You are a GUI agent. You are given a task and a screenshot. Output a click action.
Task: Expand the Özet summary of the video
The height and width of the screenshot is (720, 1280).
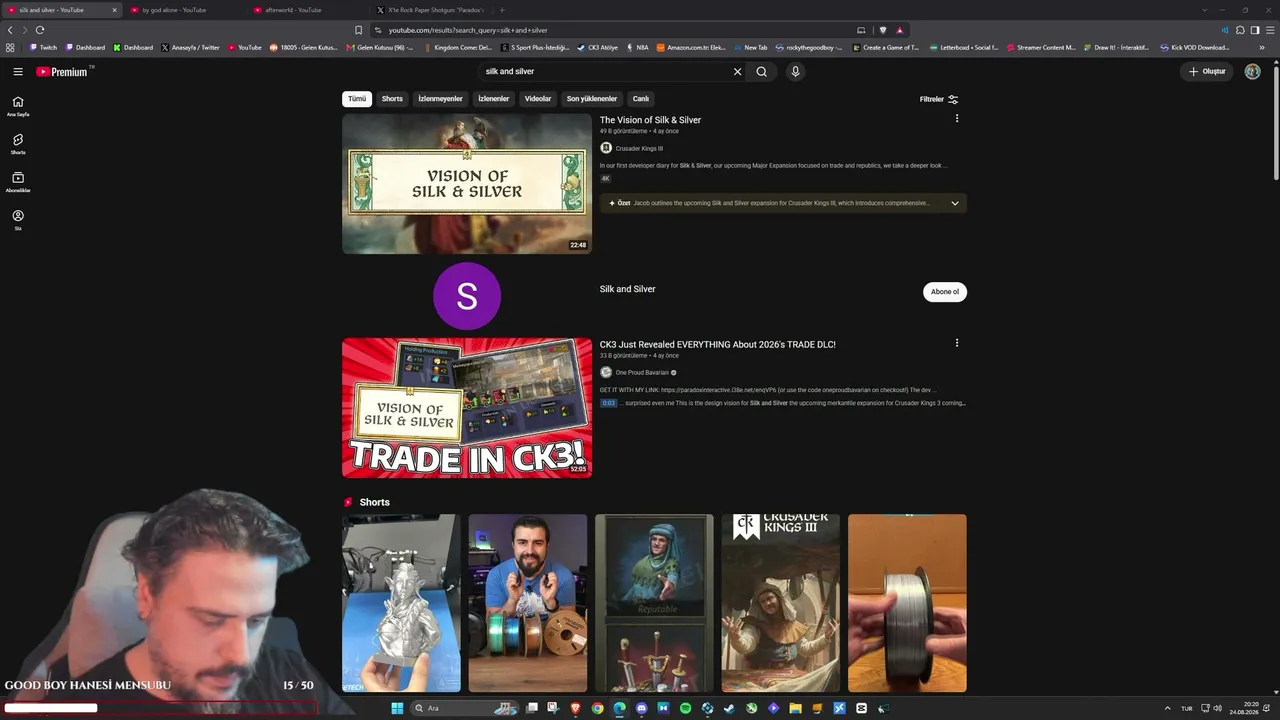click(955, 203)
